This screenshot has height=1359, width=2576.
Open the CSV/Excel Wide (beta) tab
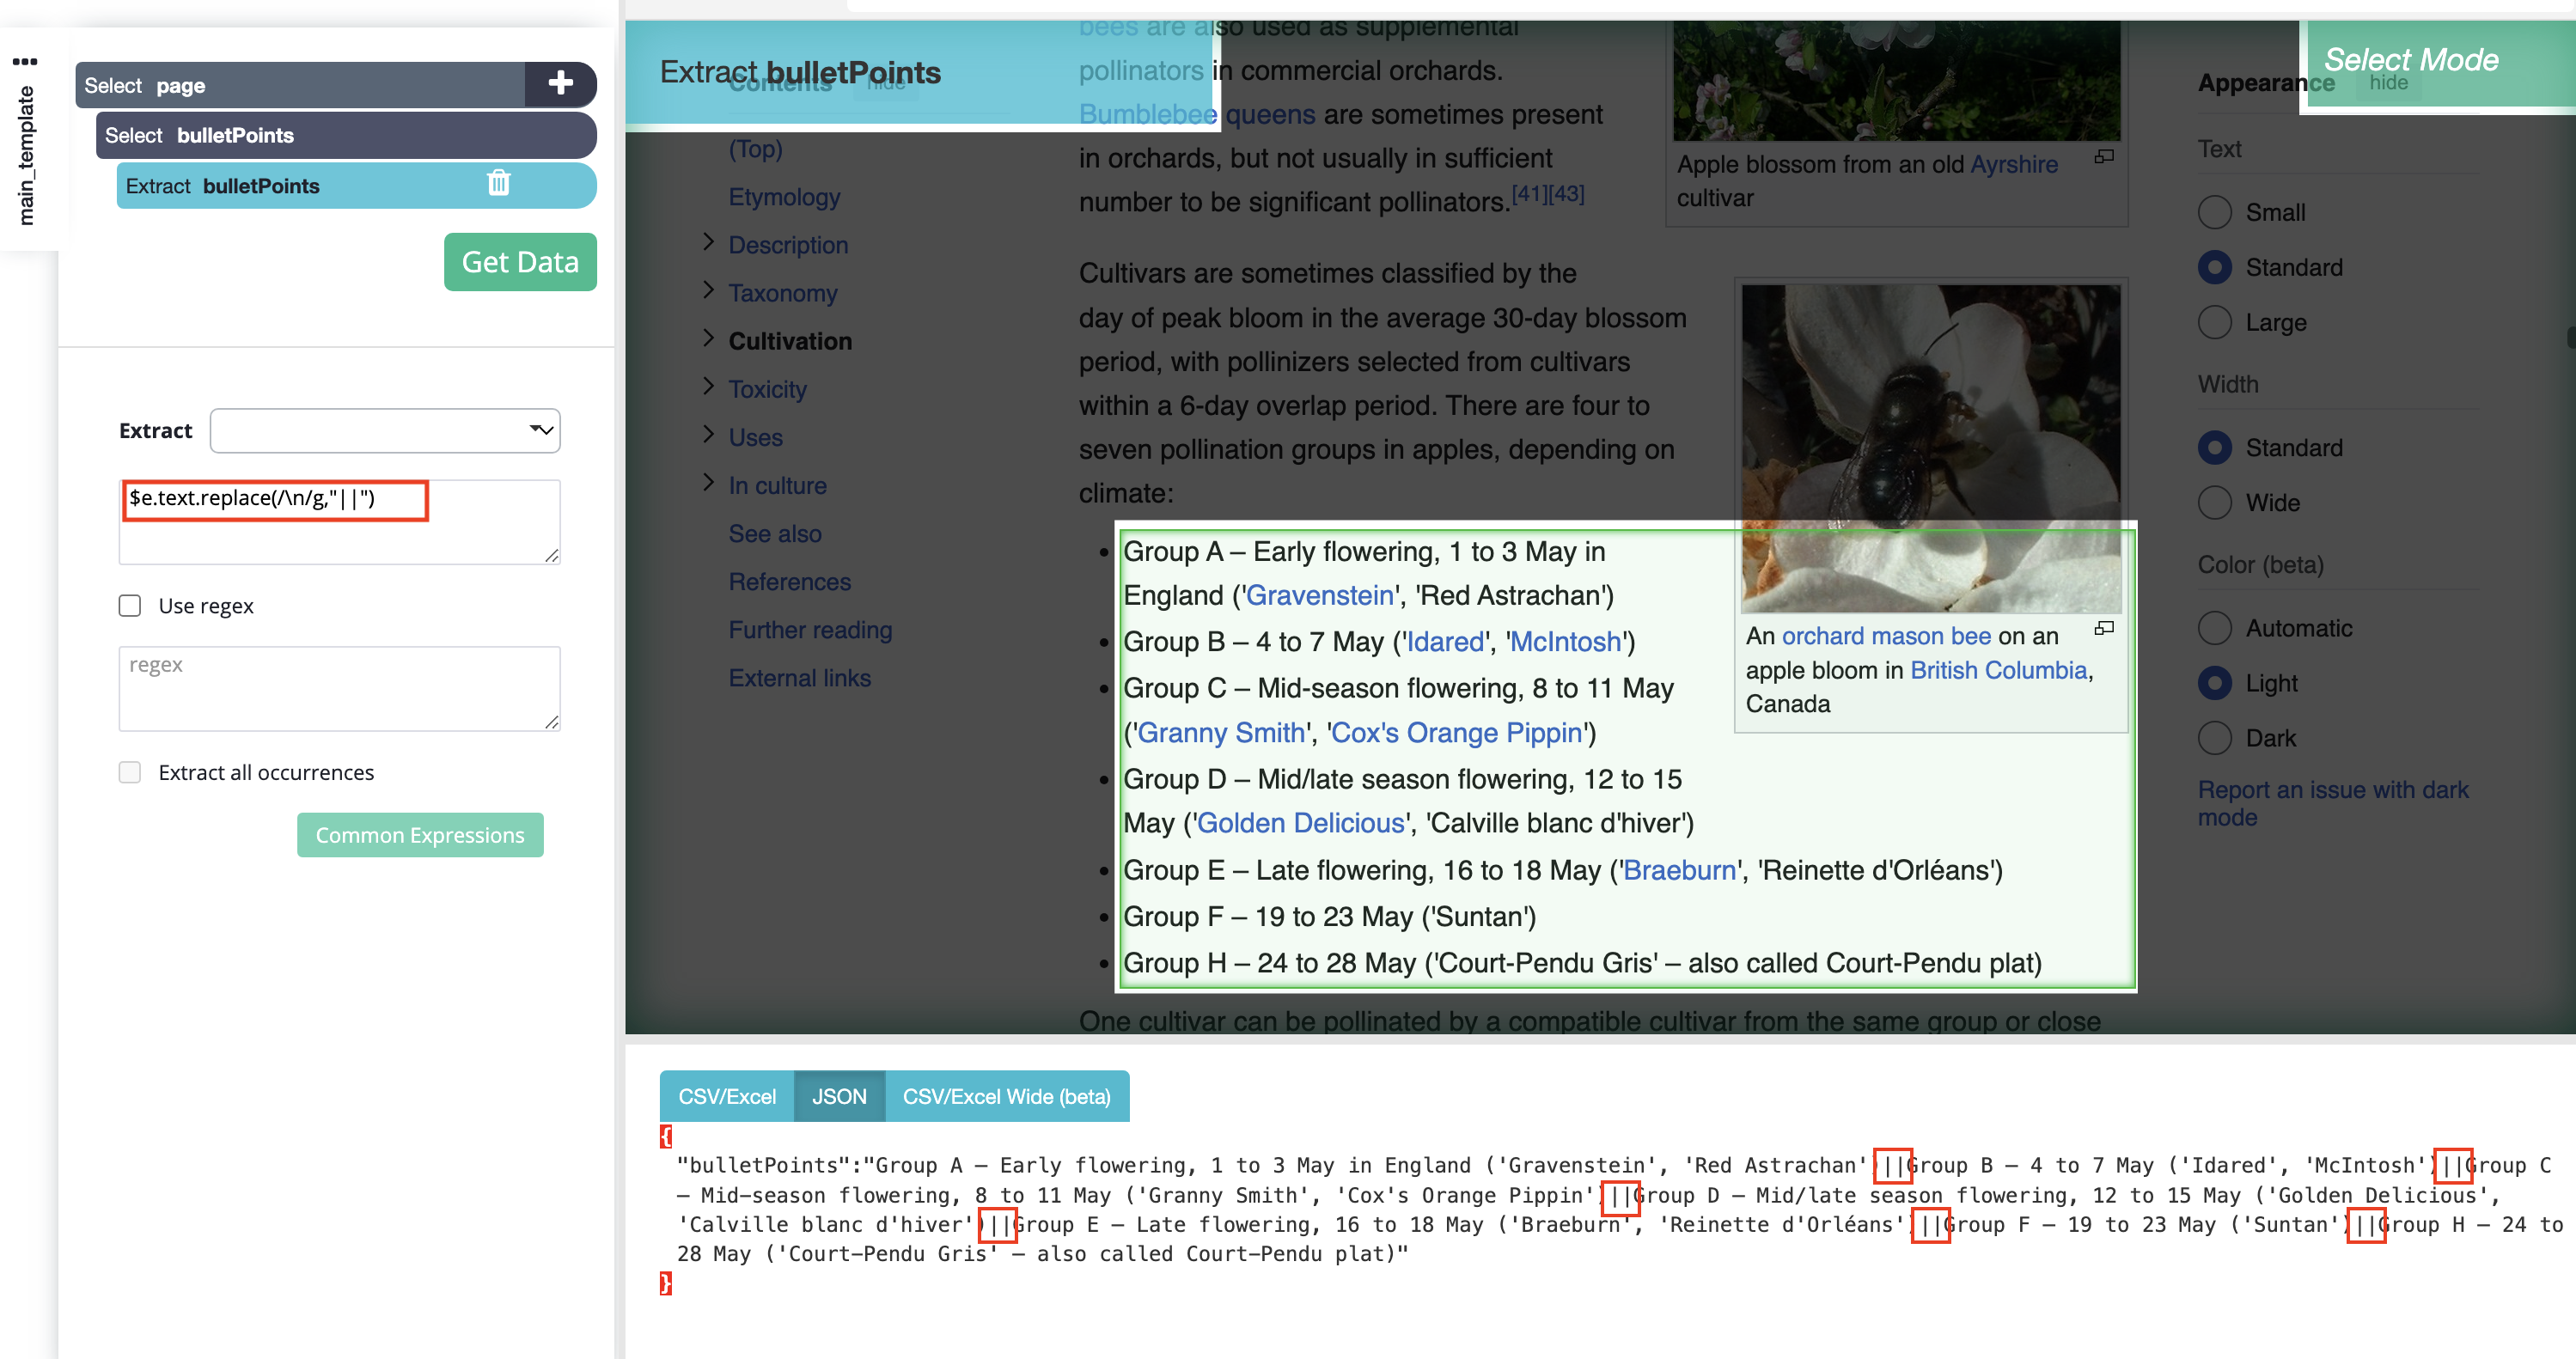point(1007,1096)
